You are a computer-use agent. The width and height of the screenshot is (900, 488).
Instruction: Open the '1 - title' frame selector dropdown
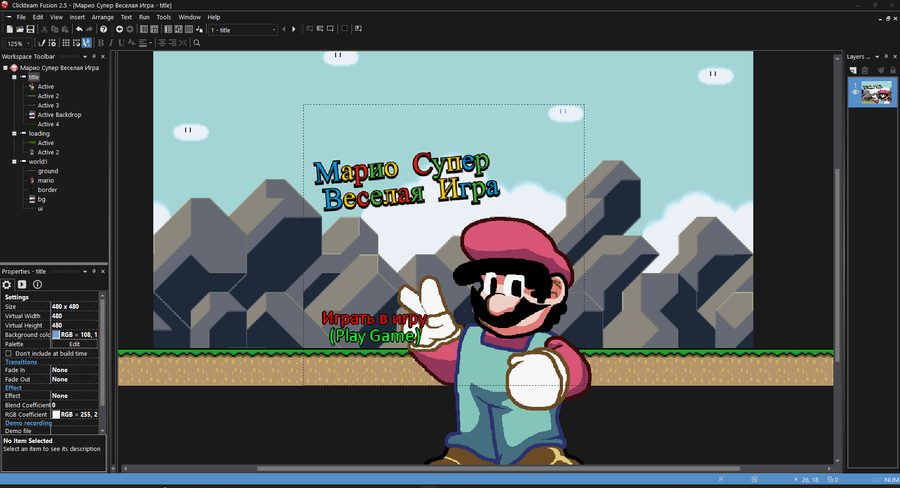[x=274, y=30]
